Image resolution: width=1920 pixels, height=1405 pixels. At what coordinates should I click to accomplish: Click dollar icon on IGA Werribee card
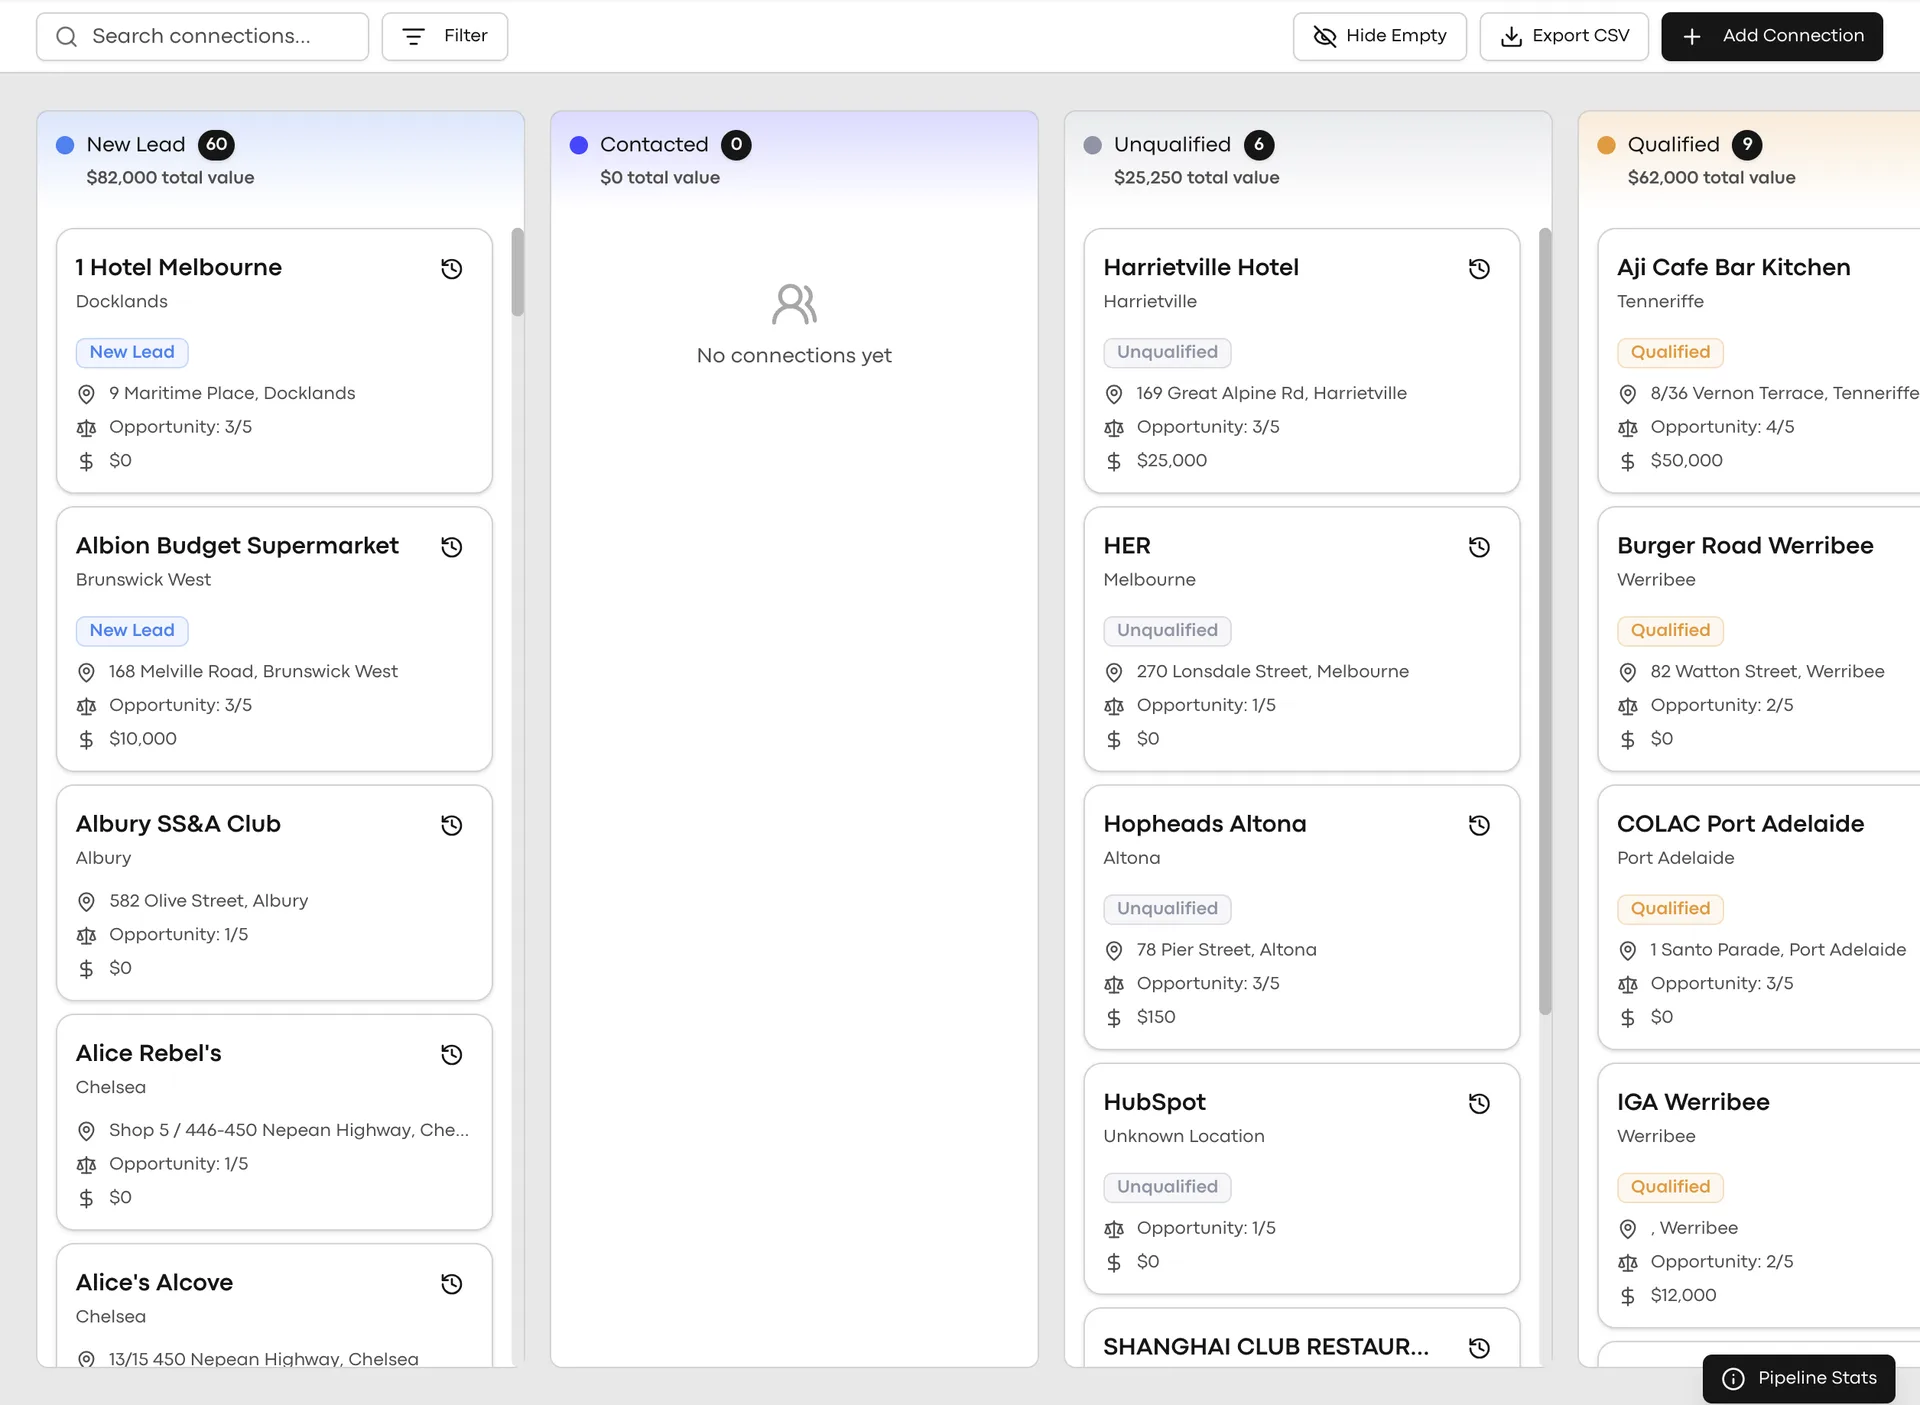point(1628,1296)
